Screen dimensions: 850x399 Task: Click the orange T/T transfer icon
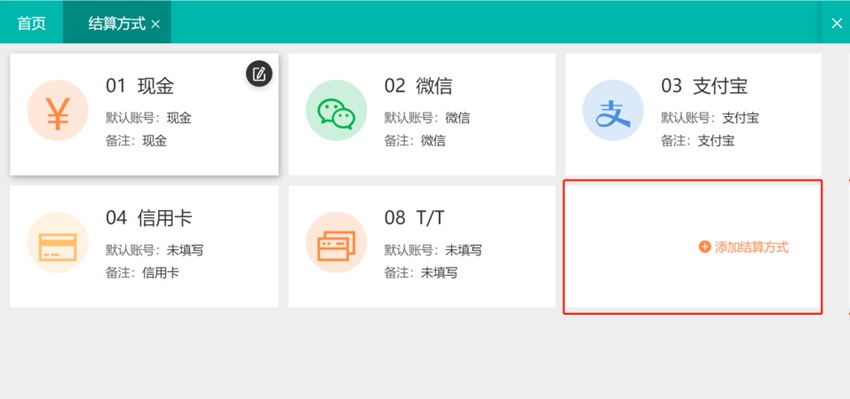point(336,242)
